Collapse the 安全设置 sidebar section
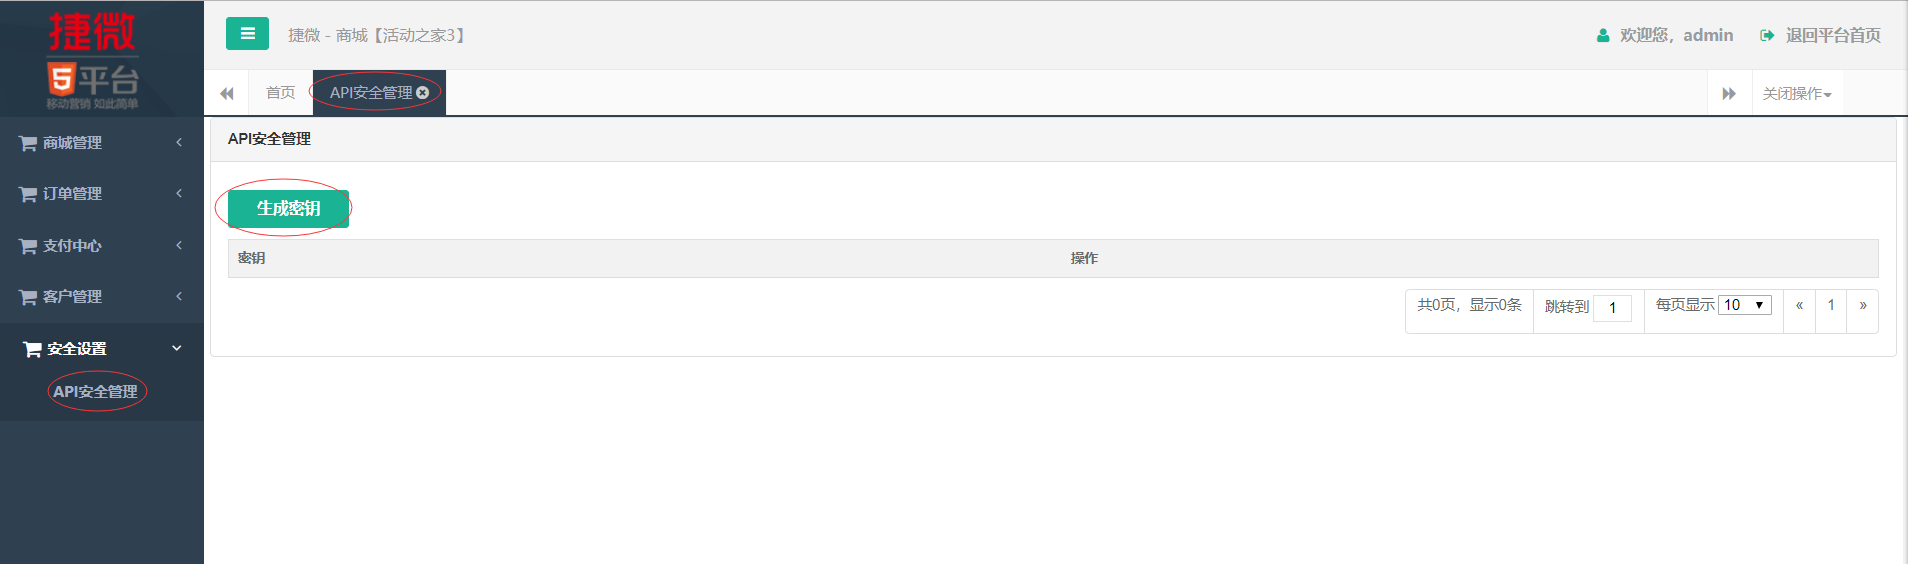 (x=102, y=348)
